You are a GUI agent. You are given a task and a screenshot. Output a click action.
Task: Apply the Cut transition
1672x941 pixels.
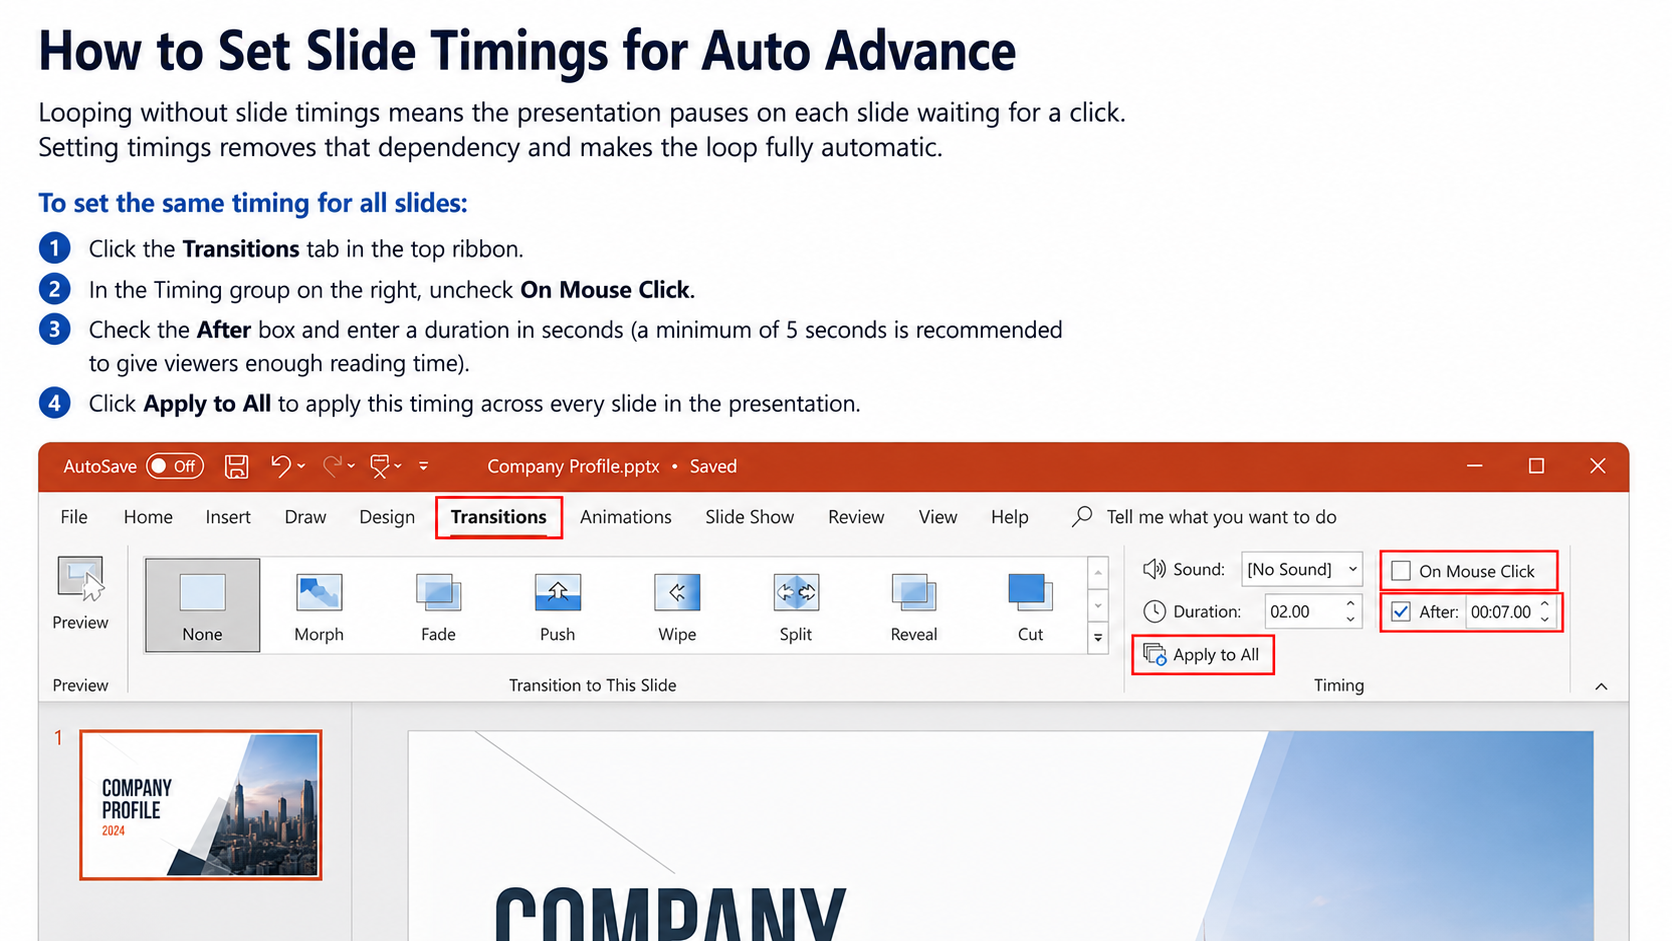tap(1030, 605)
